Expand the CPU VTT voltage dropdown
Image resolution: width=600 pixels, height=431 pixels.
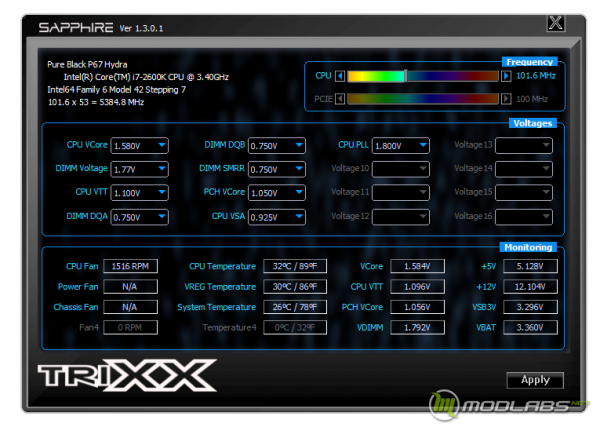click(x=140, y=193)
